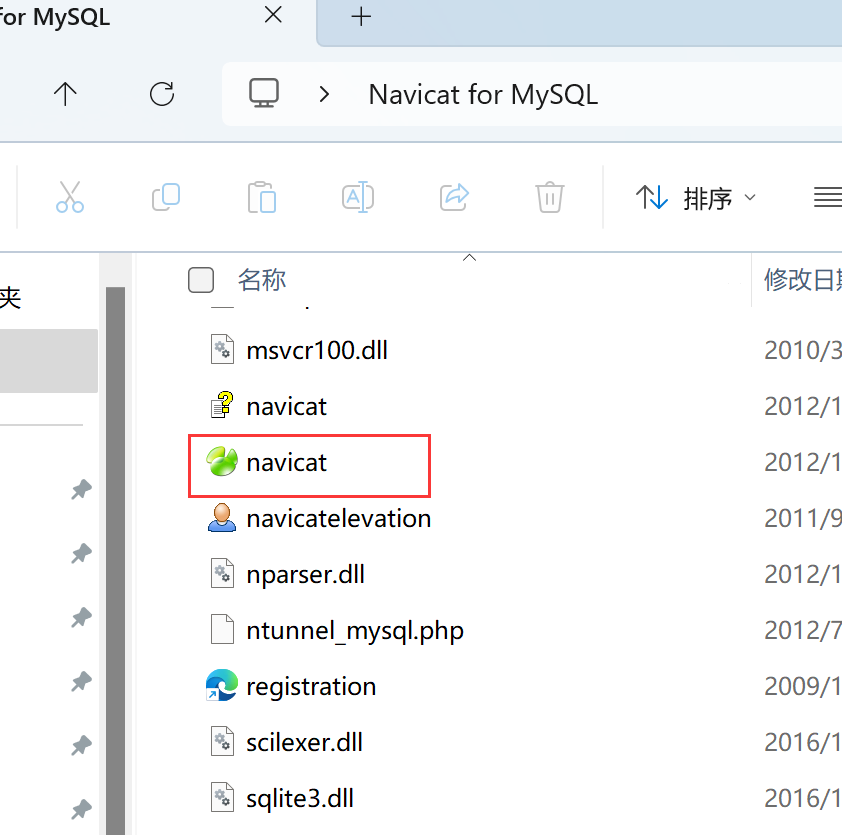Click the navigation pane's vertical scrollbar

(x=115, y=561)
